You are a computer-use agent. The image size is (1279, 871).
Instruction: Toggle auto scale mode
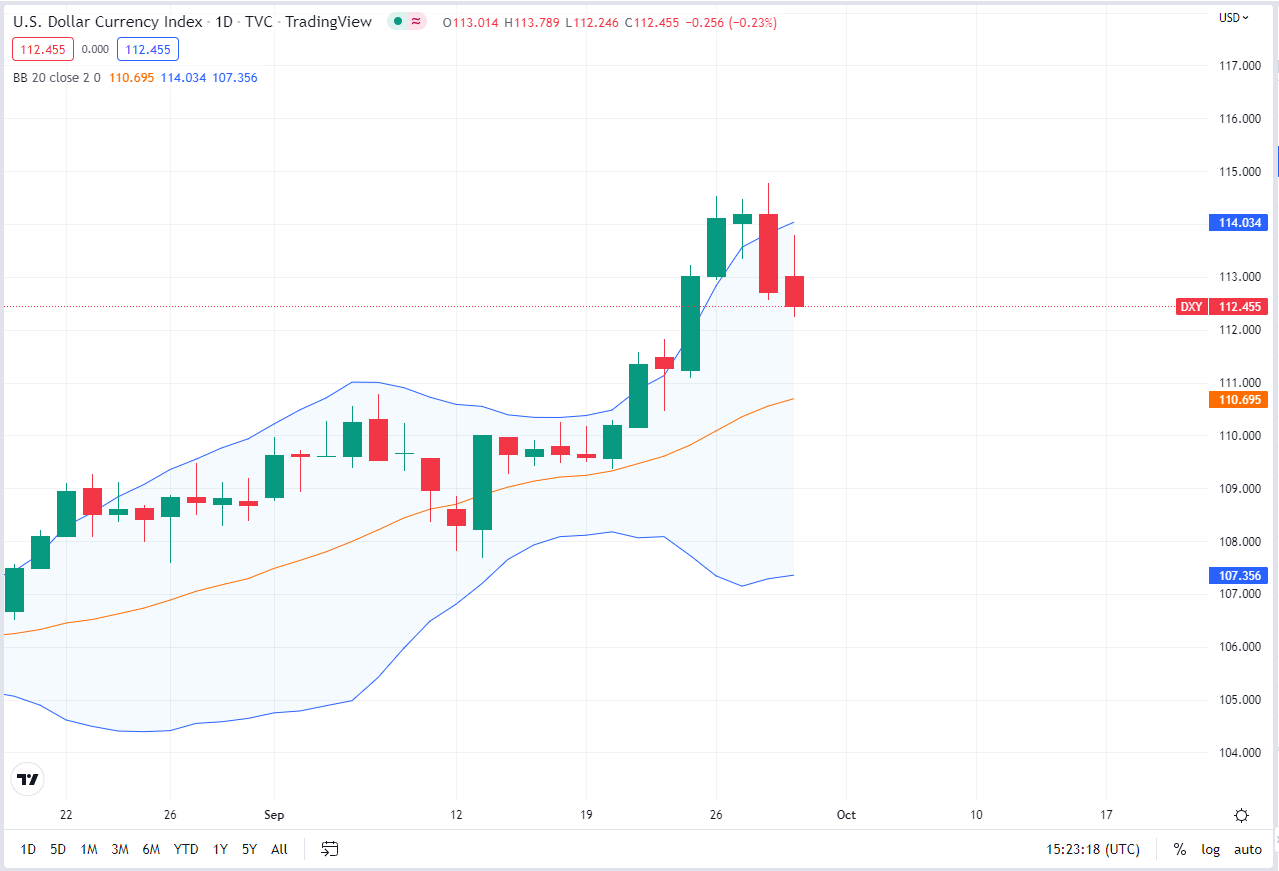pos(1247,849)
